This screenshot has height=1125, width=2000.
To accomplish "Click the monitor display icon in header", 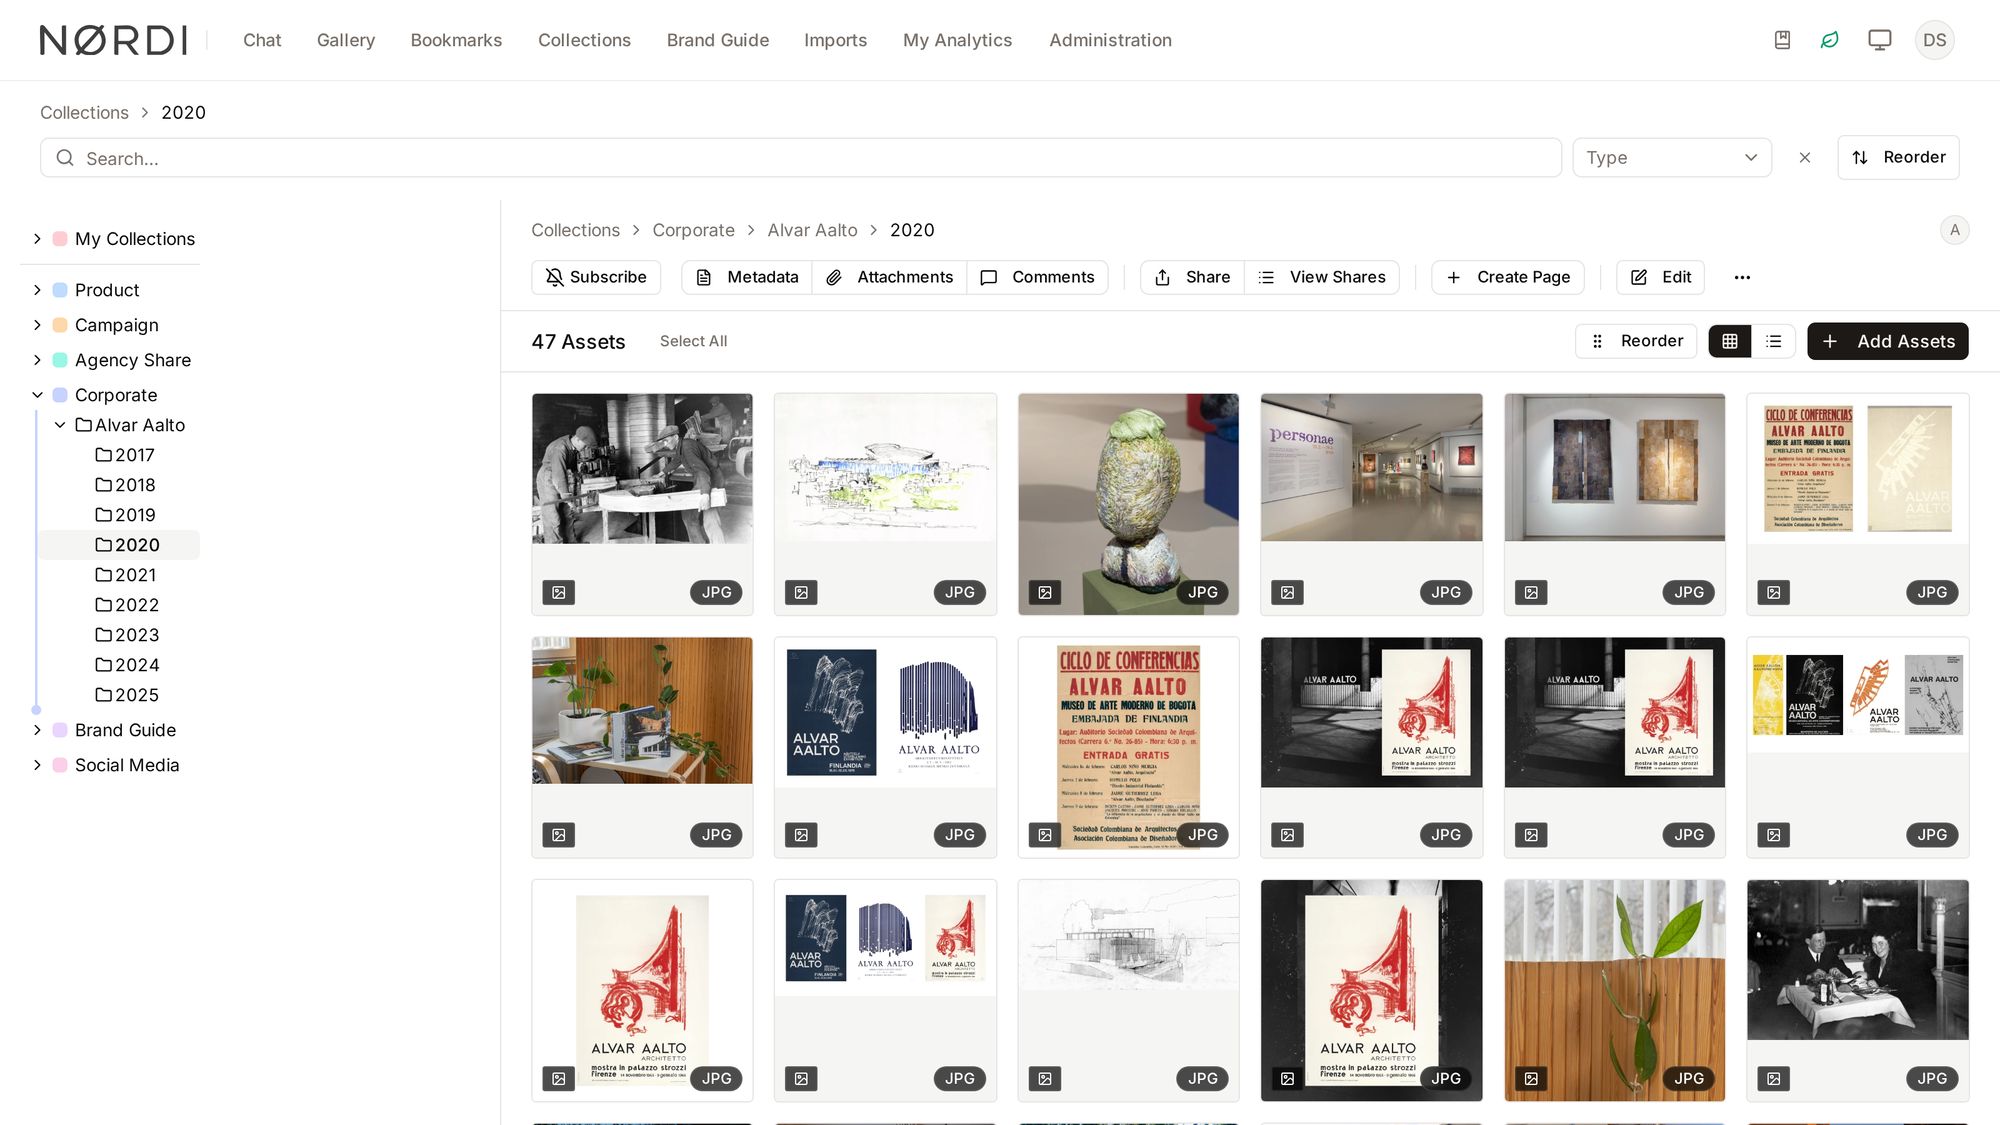I will click(x=1880, y=40).
